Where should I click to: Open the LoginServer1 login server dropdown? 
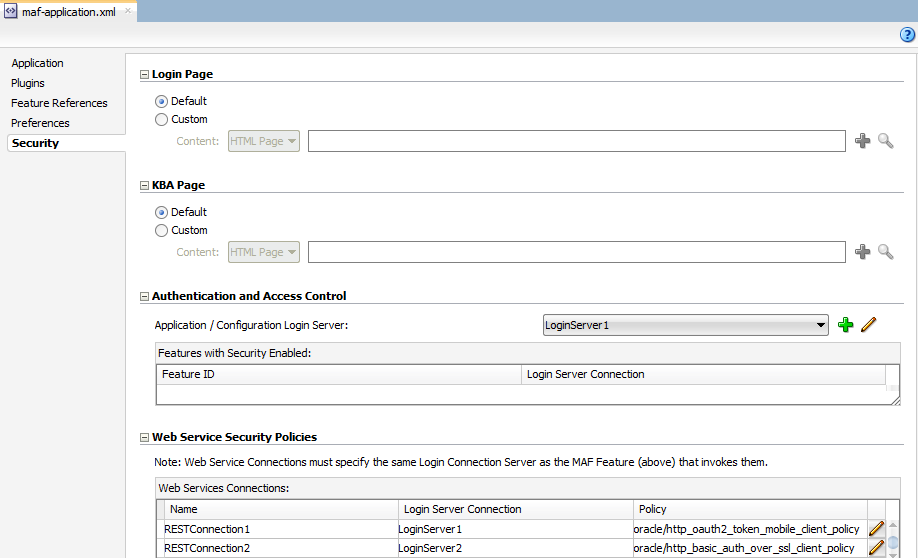pyautogui.click(x=686, y=325)
